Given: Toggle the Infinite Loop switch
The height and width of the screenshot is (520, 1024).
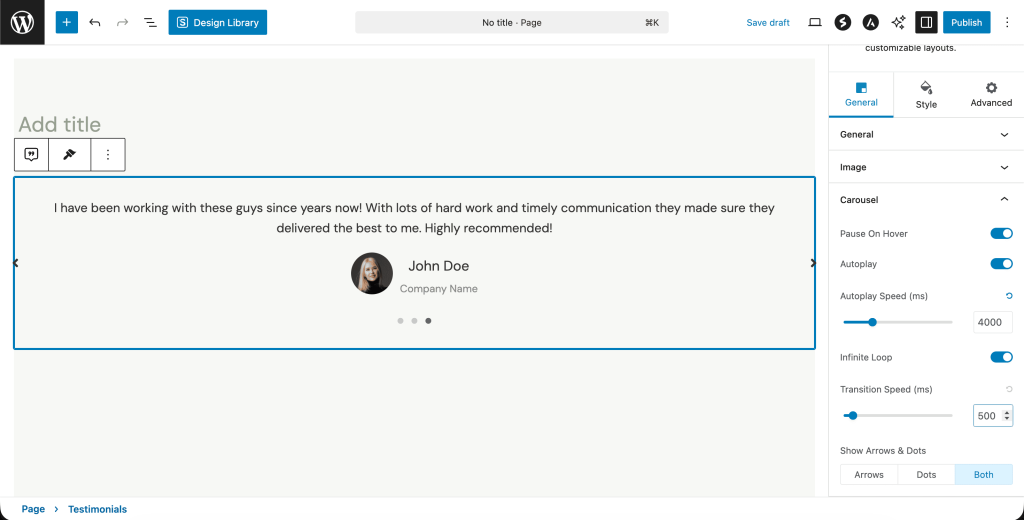Looking at the screenshot, I should click(1001, 357).
